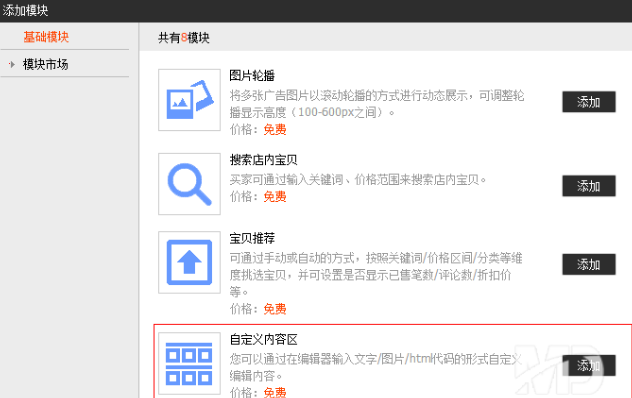Viewport: 632px width, 398px height.
Task: Click the 自定义内容区 grid icon
Action: coord(189,363)
